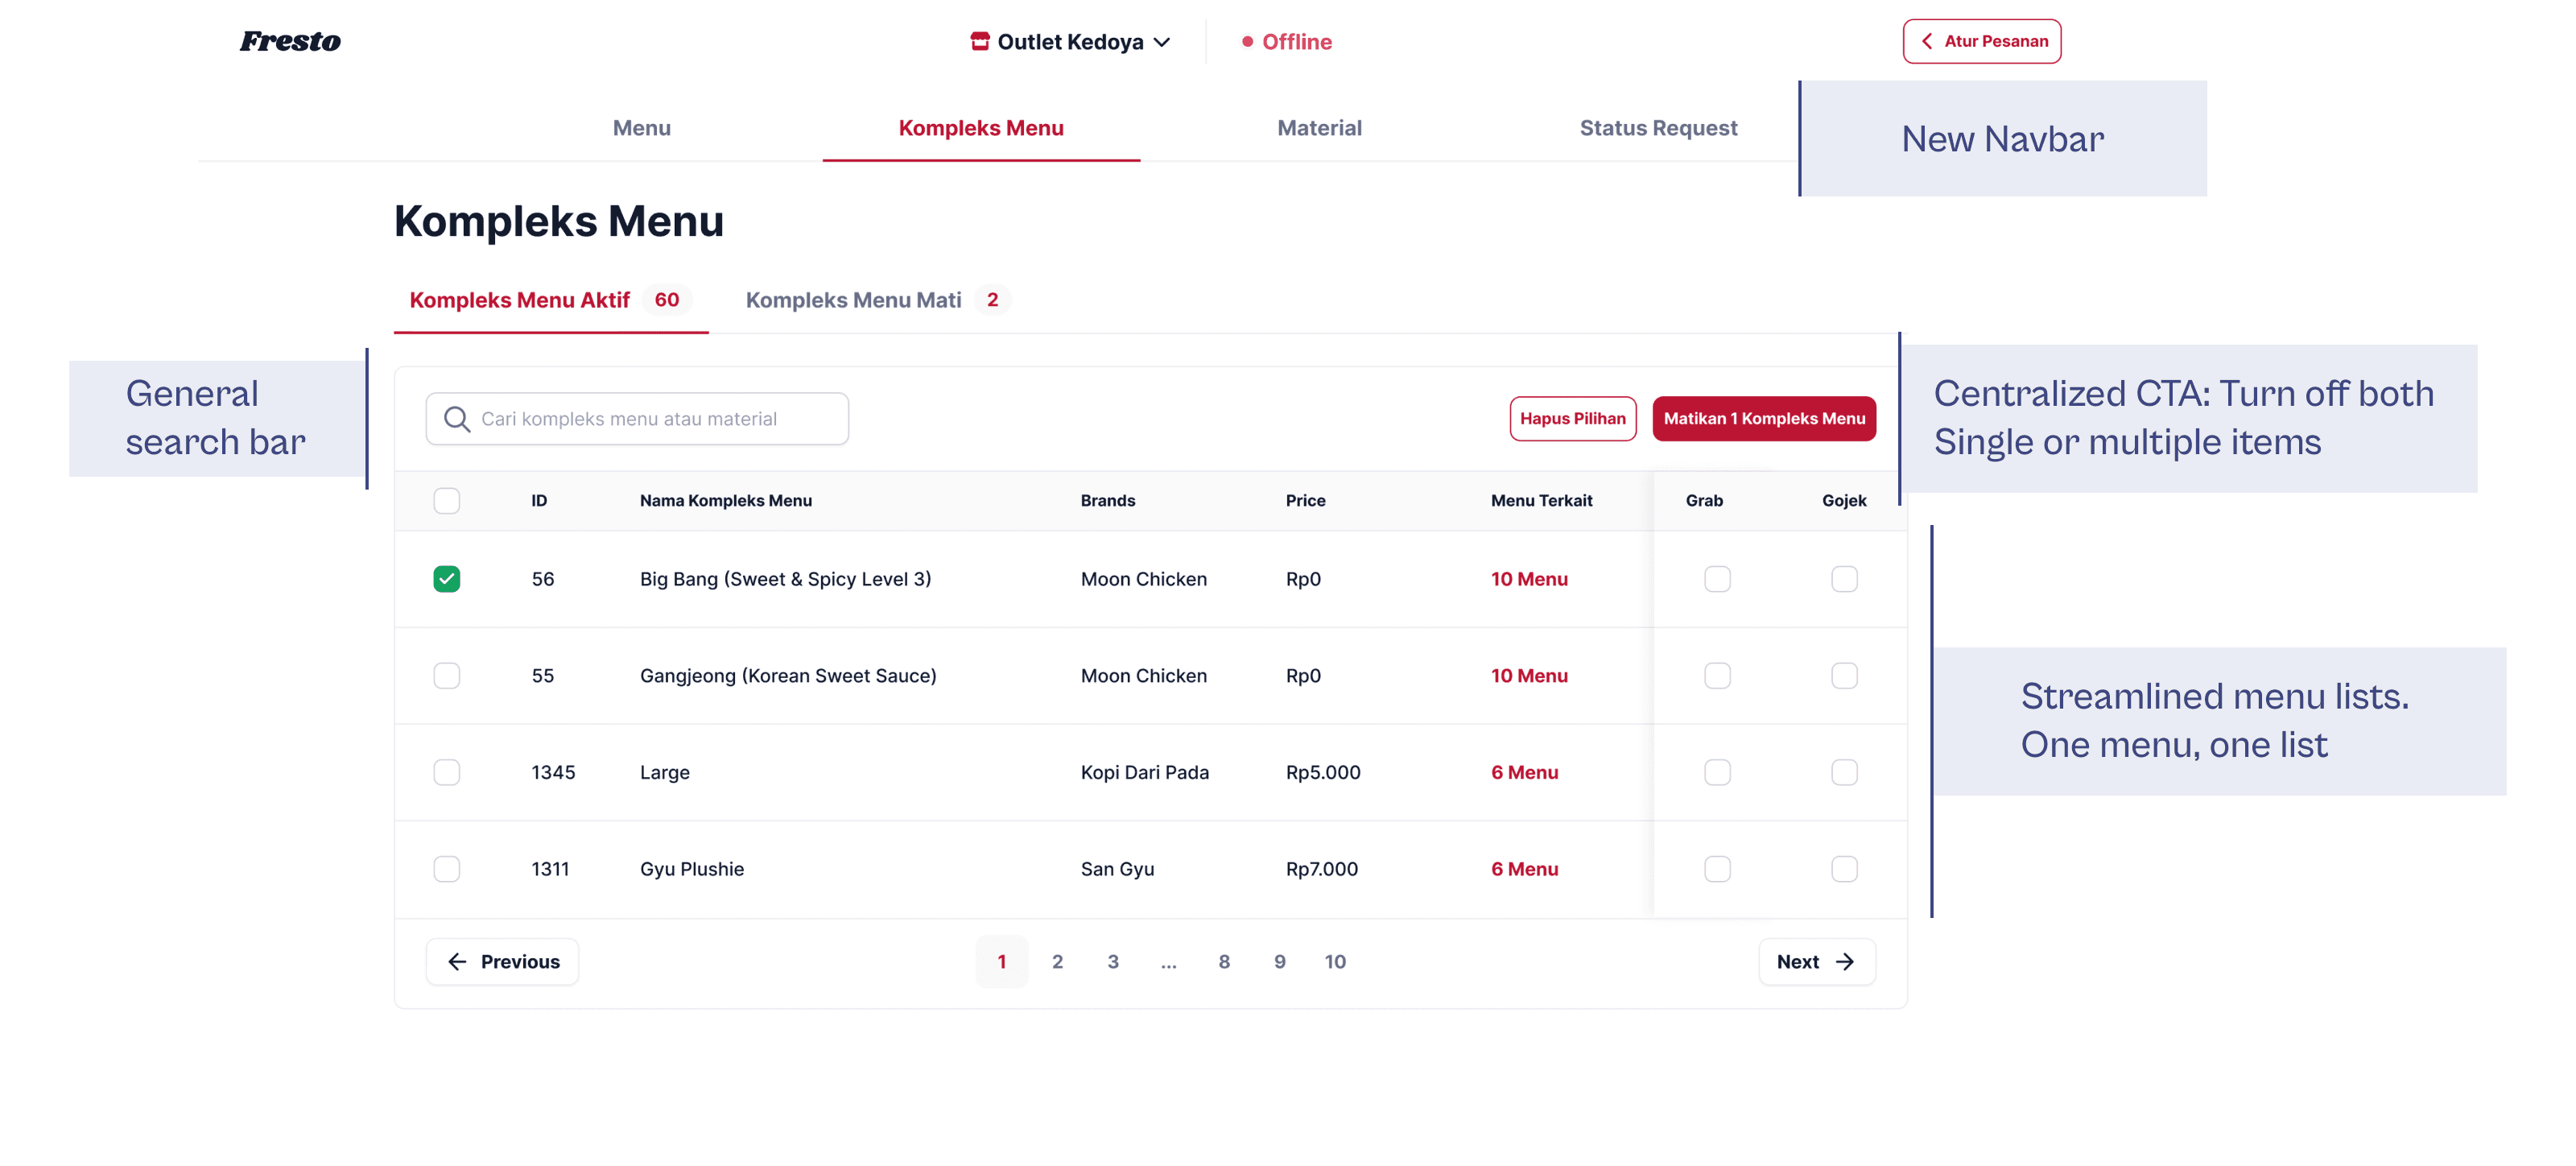
Task: Click the Fresto logo
Action: 290,42
